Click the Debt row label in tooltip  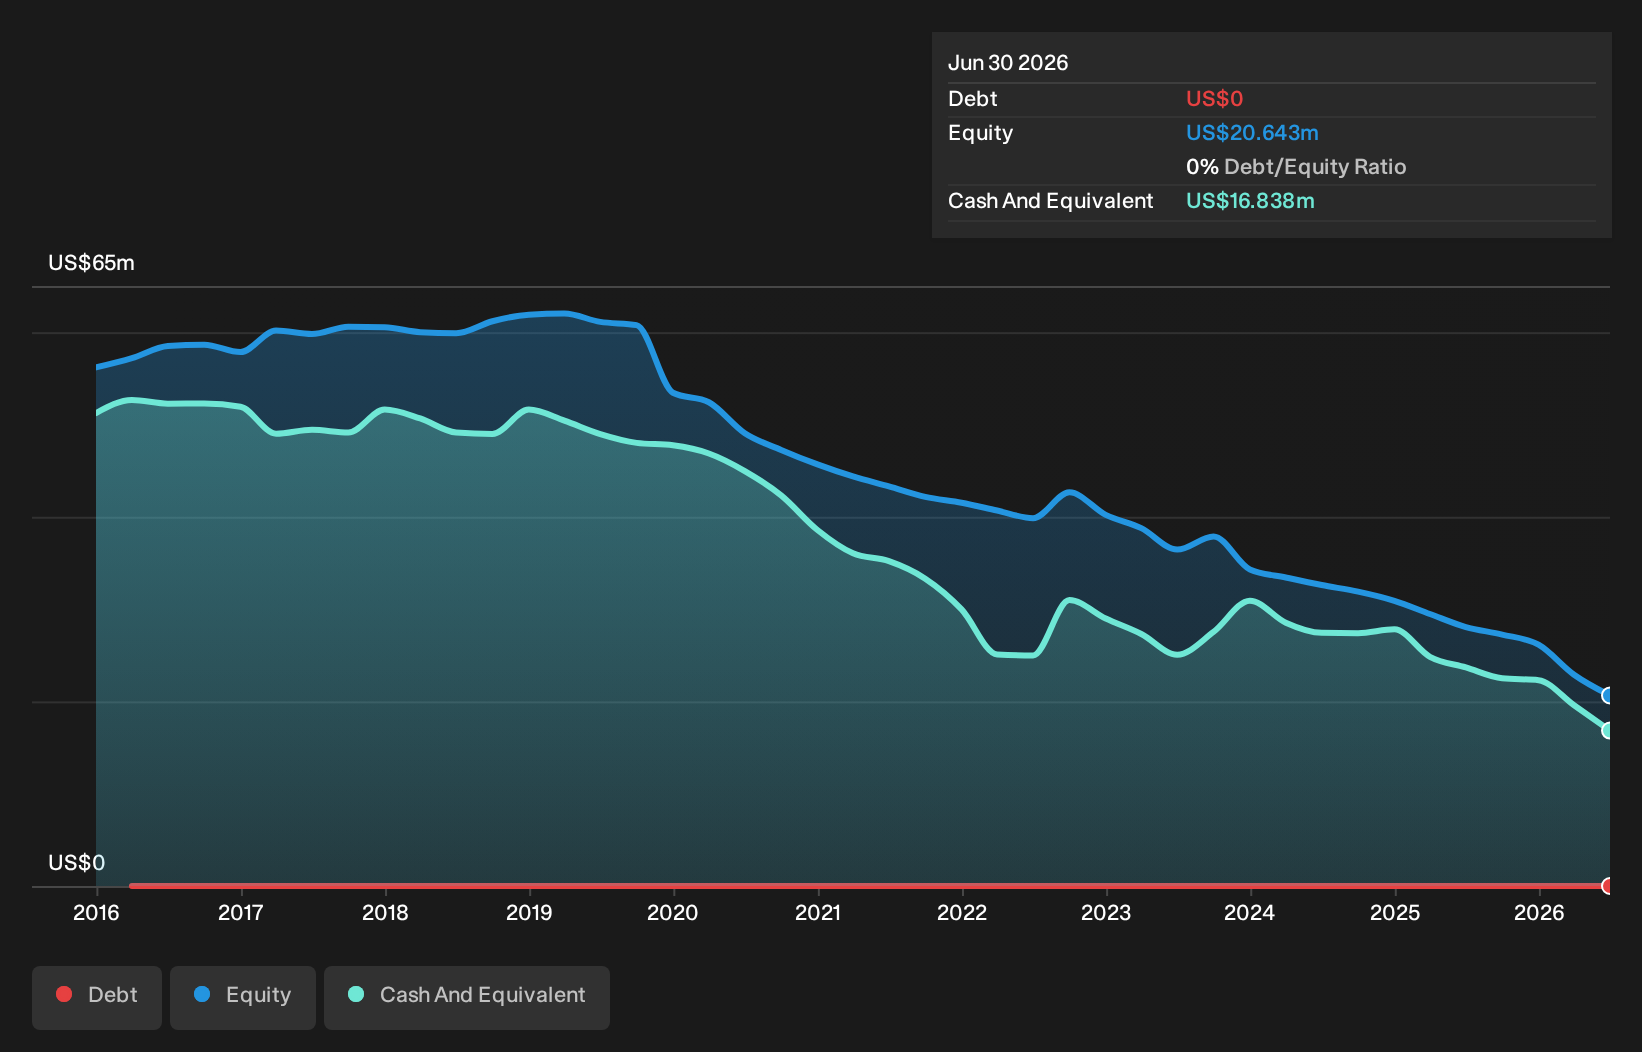973,99
